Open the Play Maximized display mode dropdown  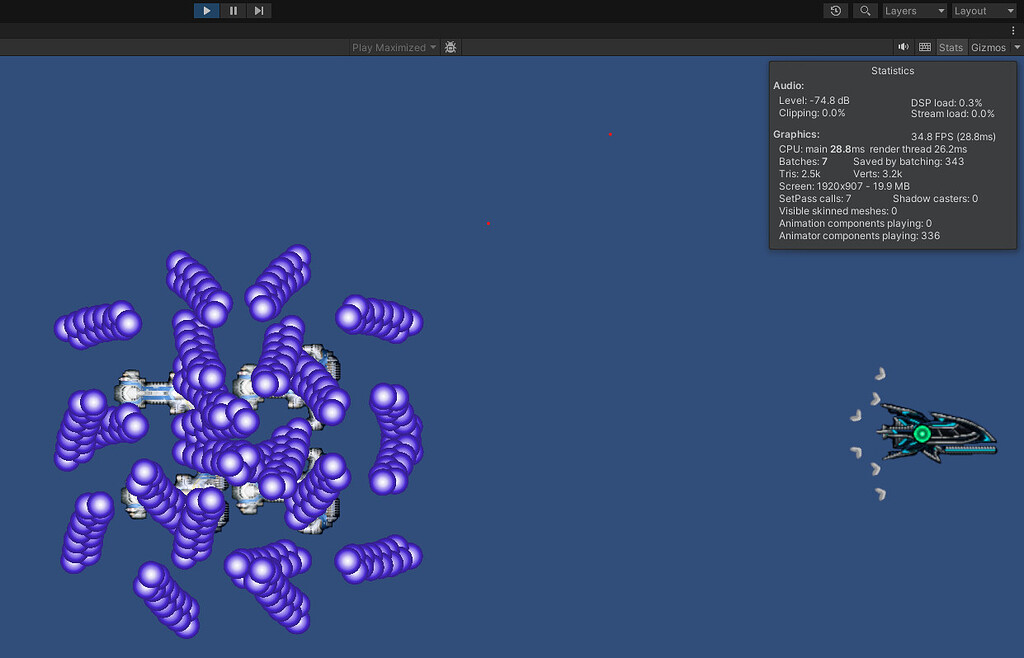tap(392, 46)
